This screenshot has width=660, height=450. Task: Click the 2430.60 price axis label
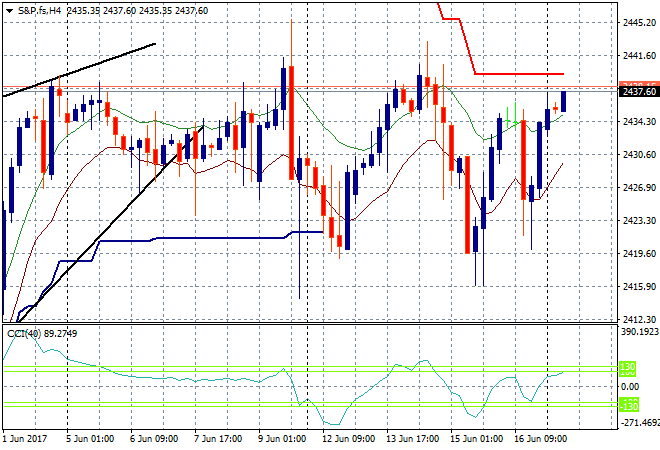pyautogui.click(x=639, y=154)
